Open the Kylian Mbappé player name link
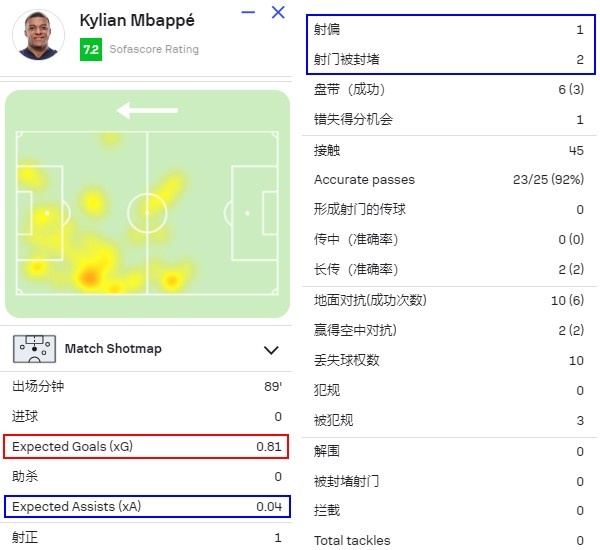600x550 pixels. [x=137, y=21]
